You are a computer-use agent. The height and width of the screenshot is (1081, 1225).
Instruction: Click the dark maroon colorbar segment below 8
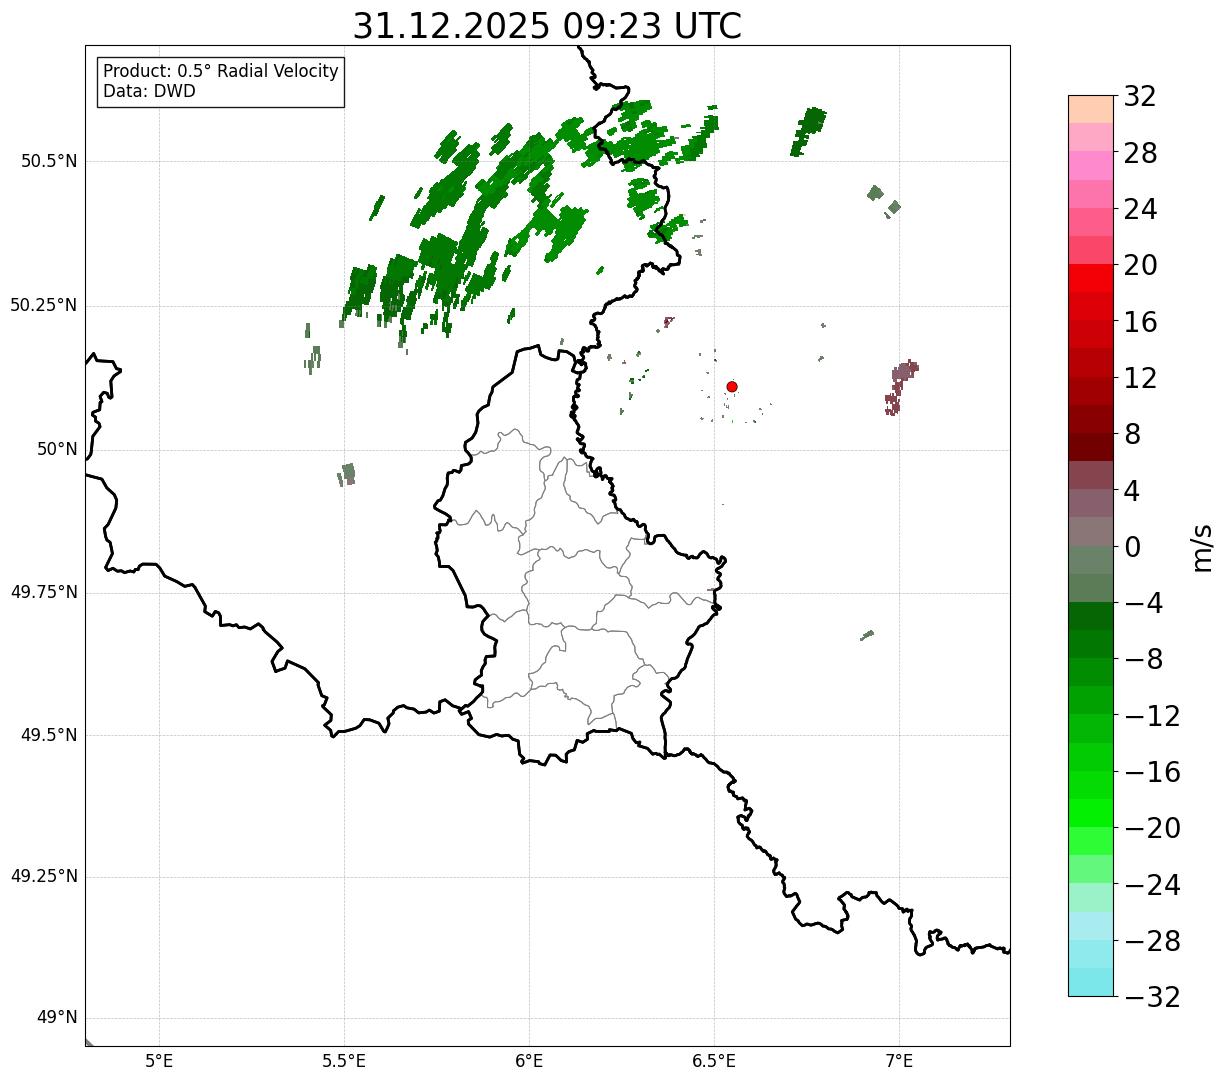(x=1091, y=447)
